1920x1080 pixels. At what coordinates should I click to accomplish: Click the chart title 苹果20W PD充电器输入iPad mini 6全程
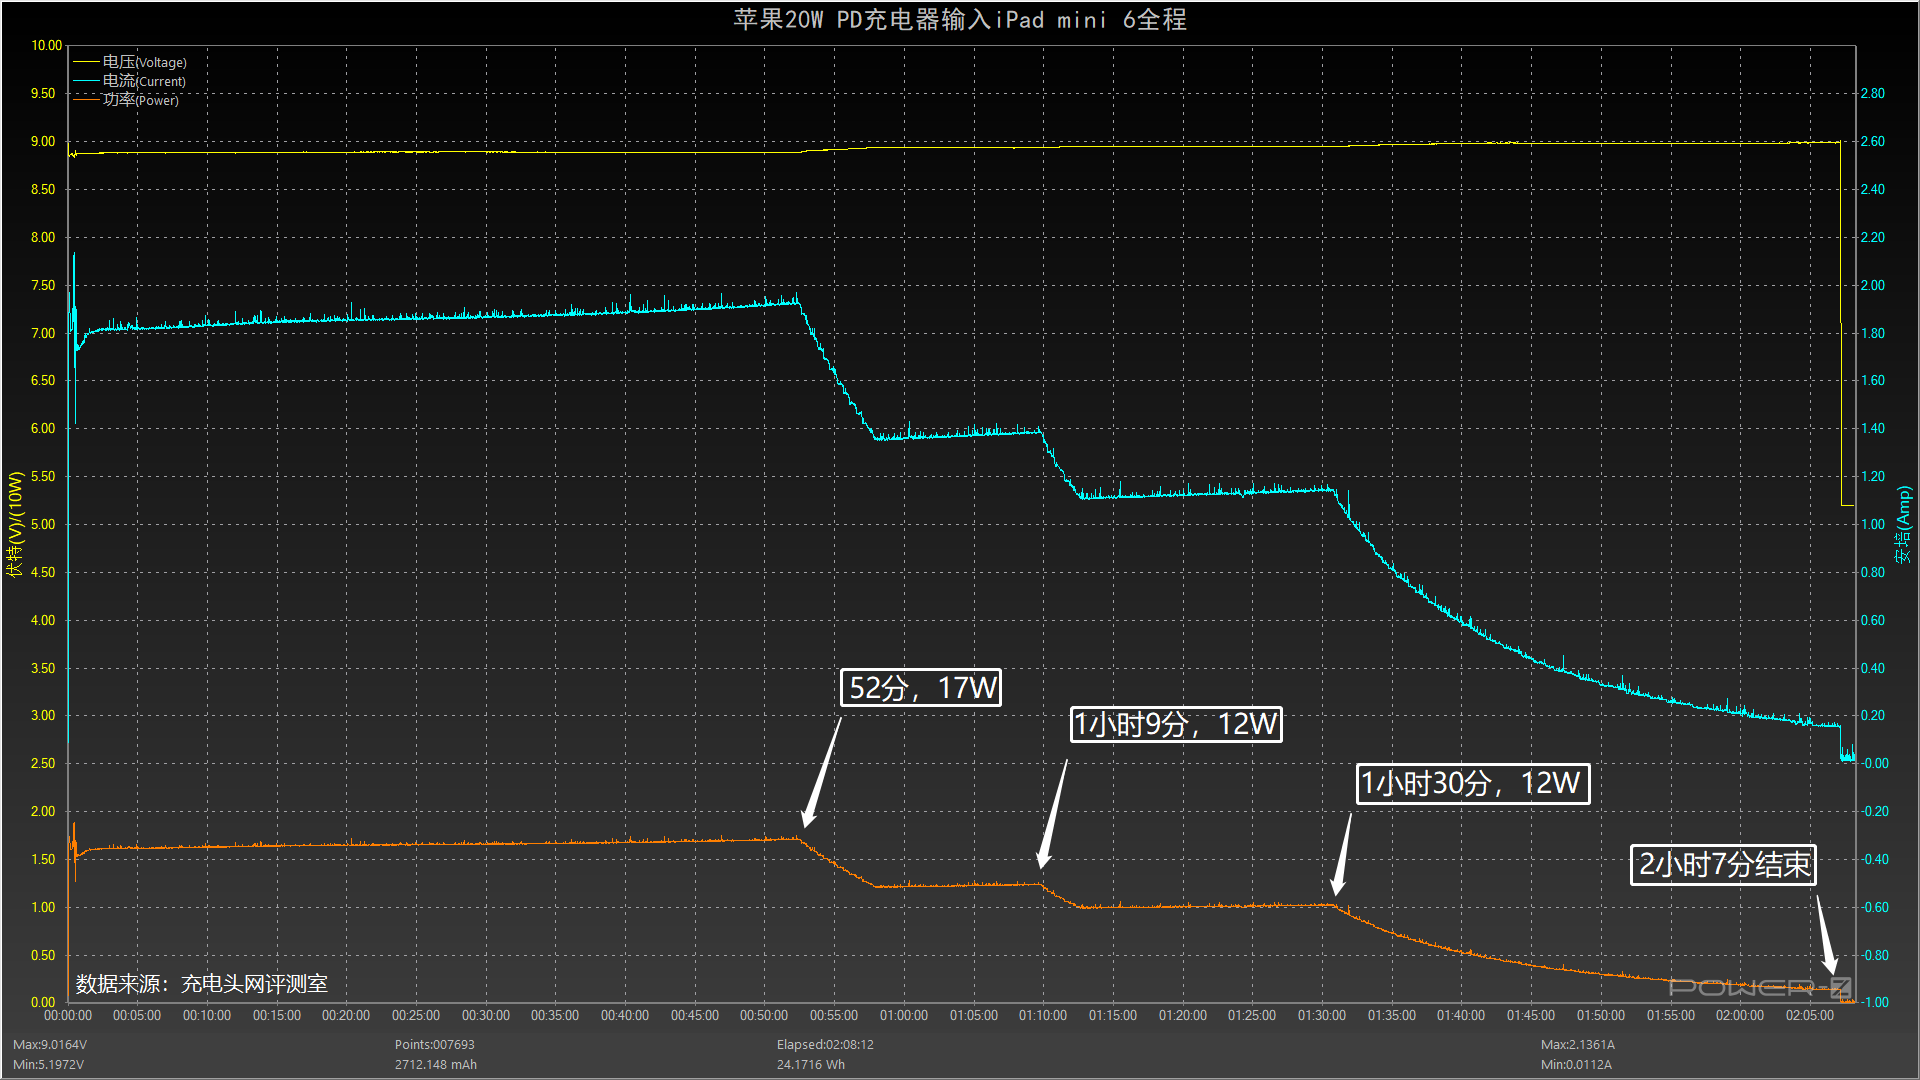960,19
